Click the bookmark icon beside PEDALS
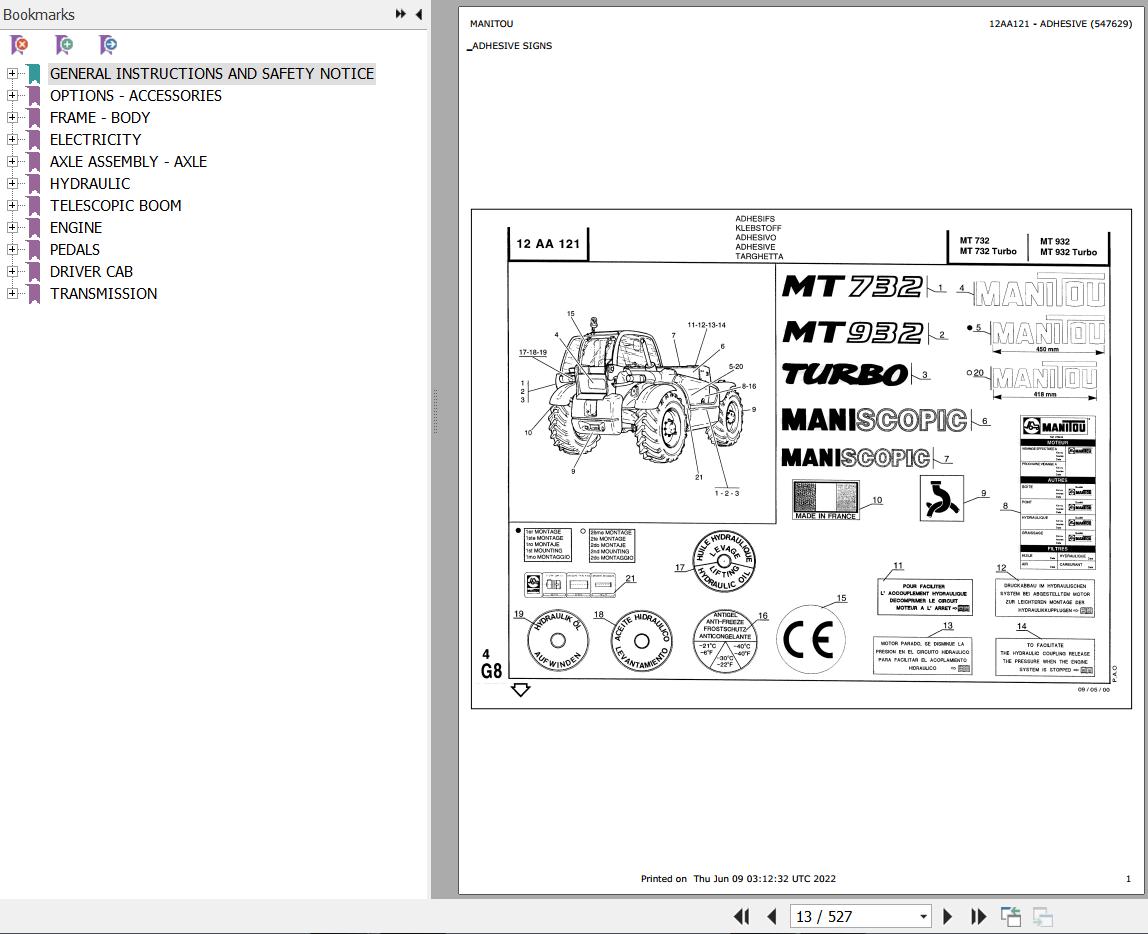Screen dimensions: 1148x934 click(x=34, y=250)
